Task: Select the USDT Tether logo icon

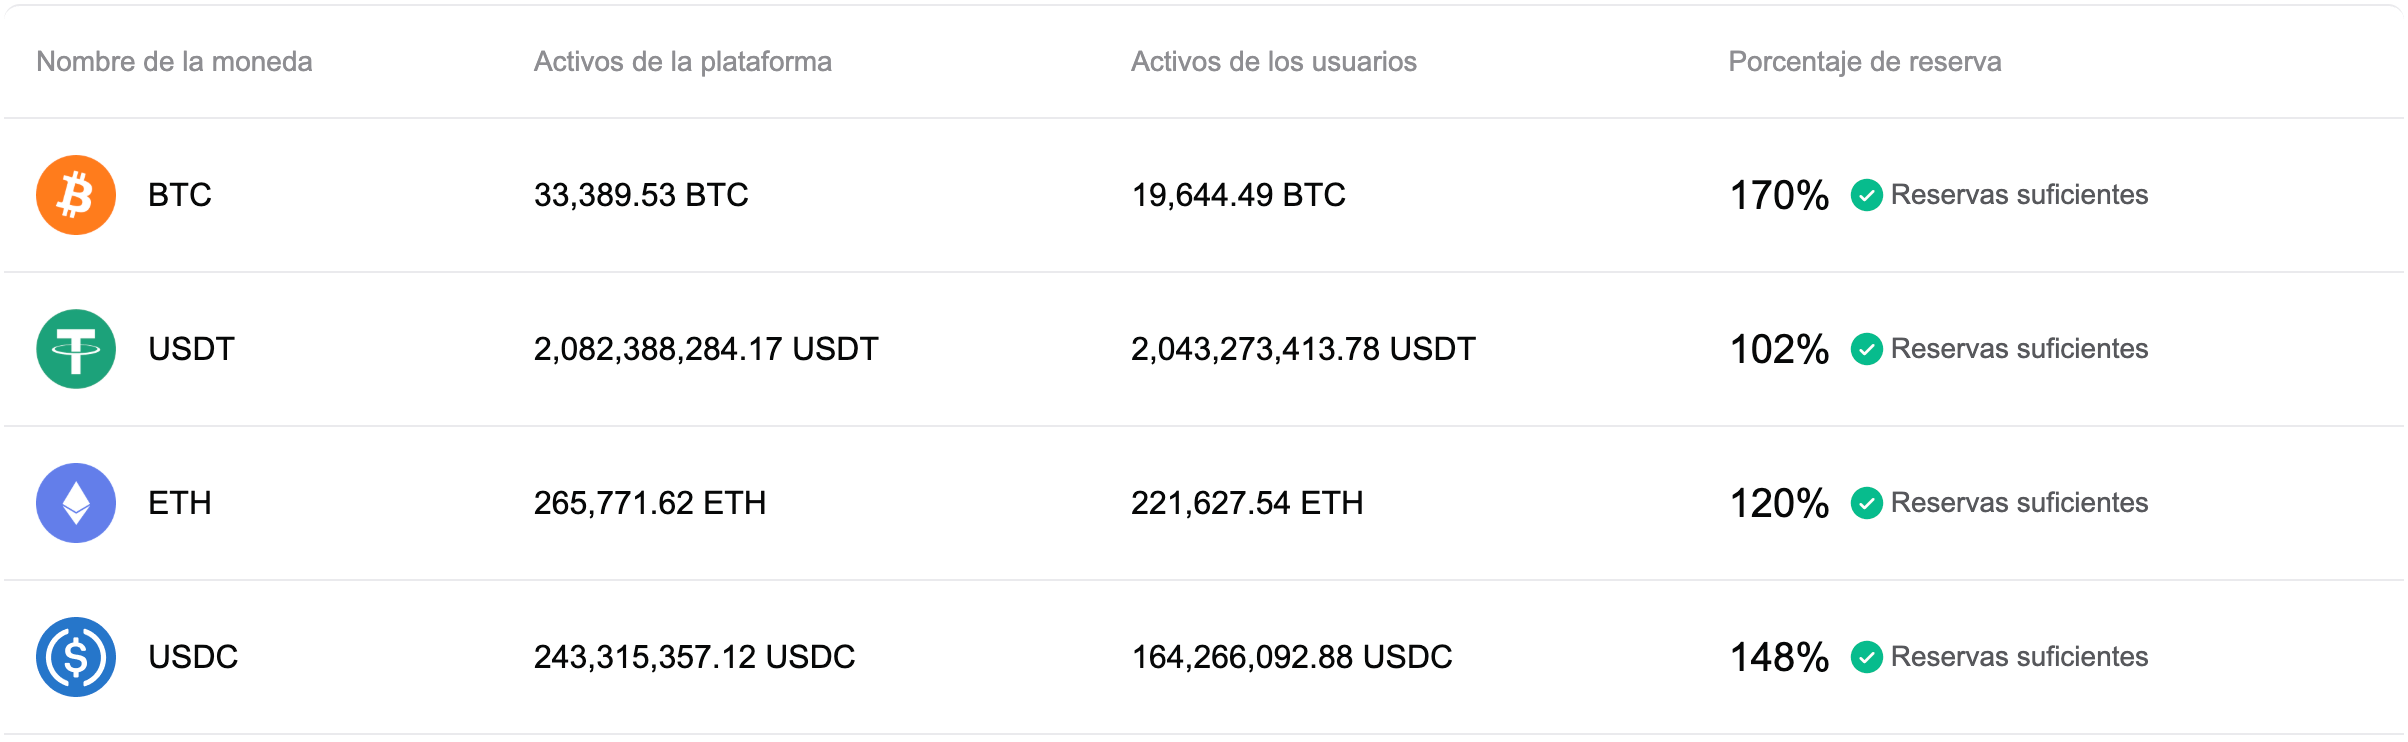Action: tap(76, 349)
